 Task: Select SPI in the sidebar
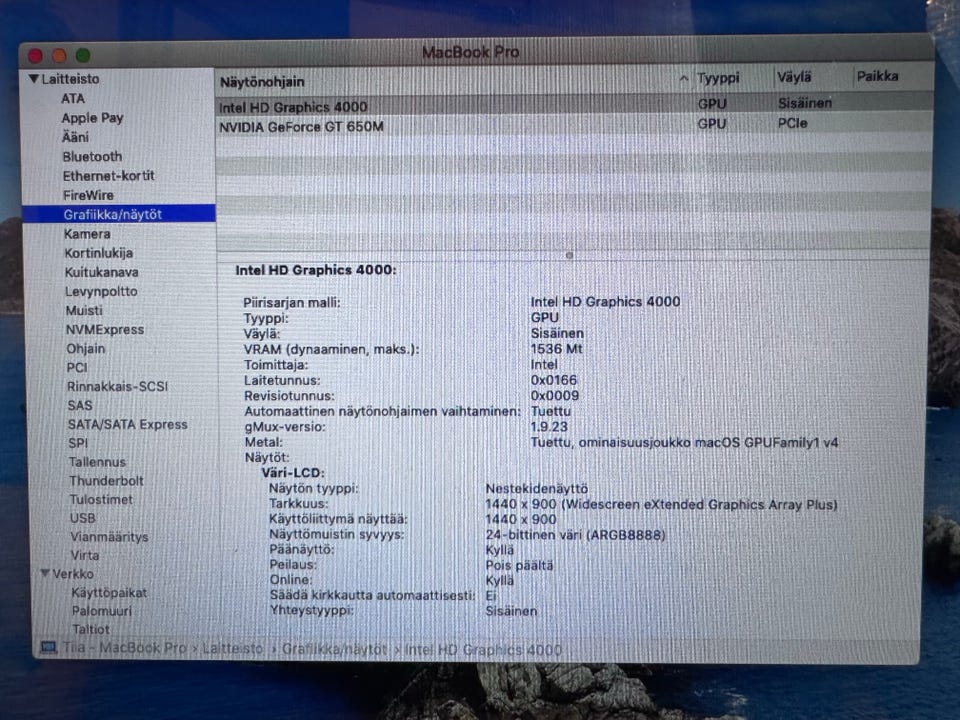[x=78, y=443]
